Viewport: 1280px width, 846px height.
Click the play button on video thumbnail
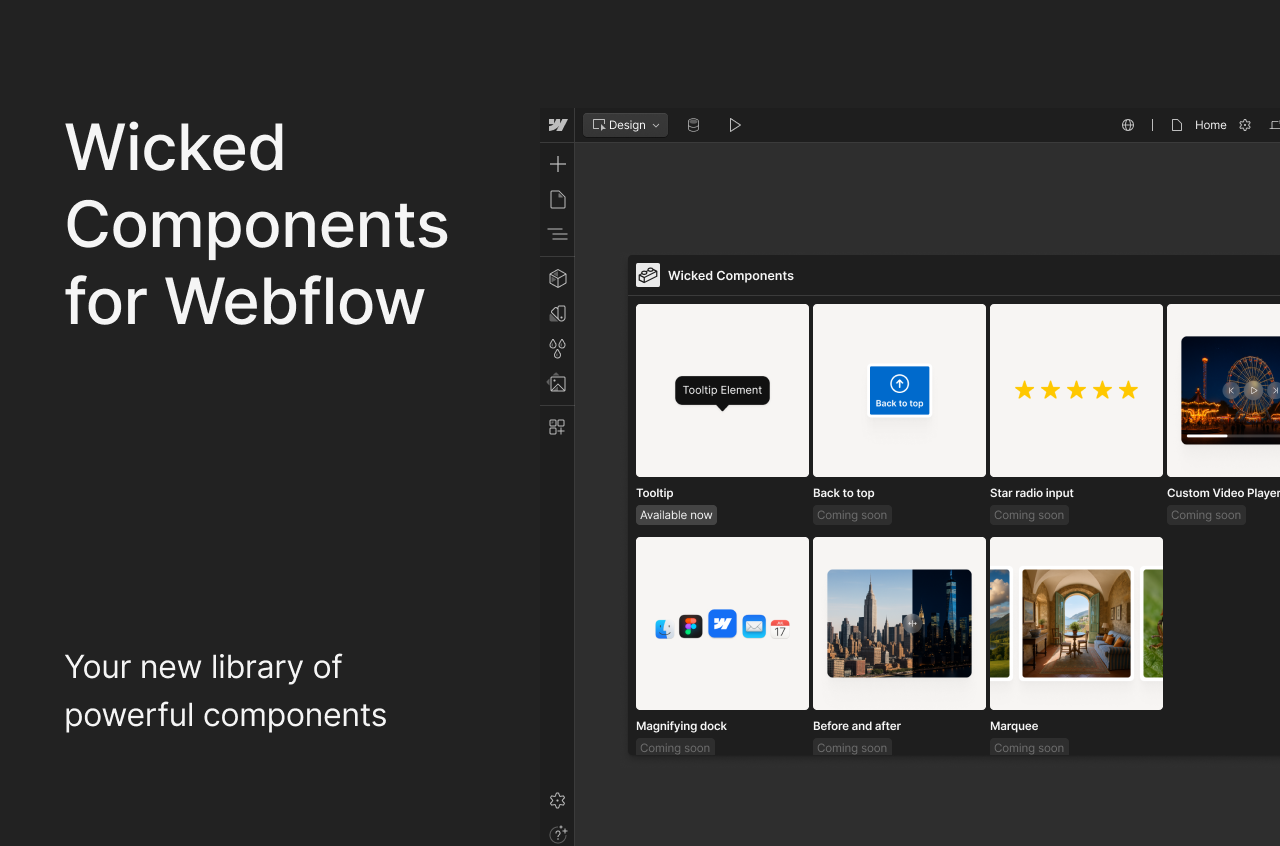tap(1253, 390)
